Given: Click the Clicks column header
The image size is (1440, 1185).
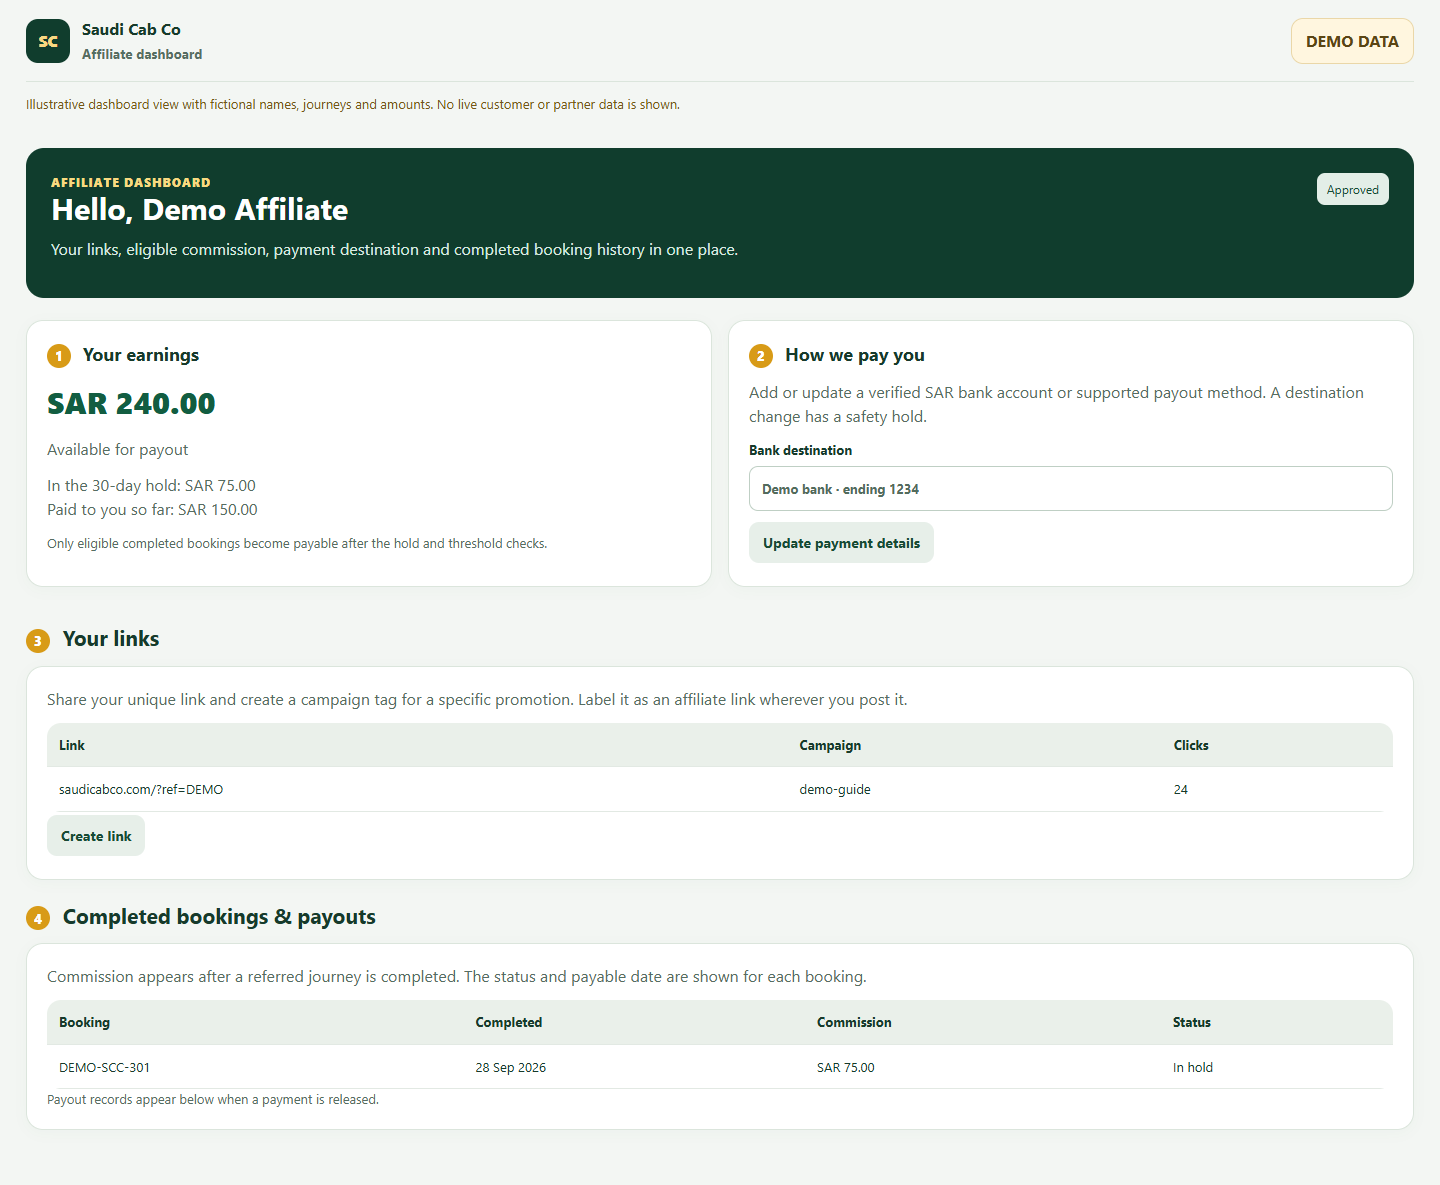Looking at the screenshot, I should (1191, 745).
